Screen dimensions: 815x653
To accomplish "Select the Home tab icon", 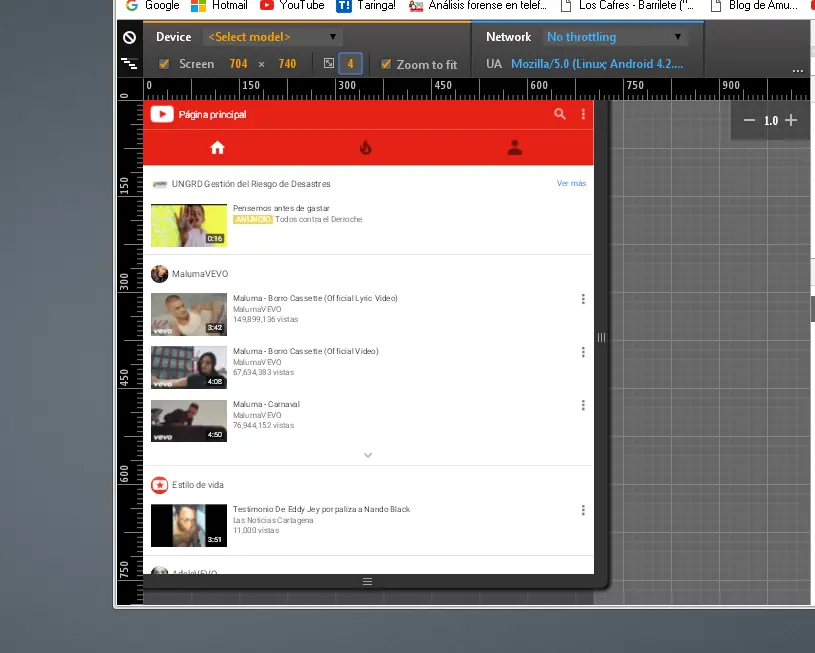I will point(217,148).
